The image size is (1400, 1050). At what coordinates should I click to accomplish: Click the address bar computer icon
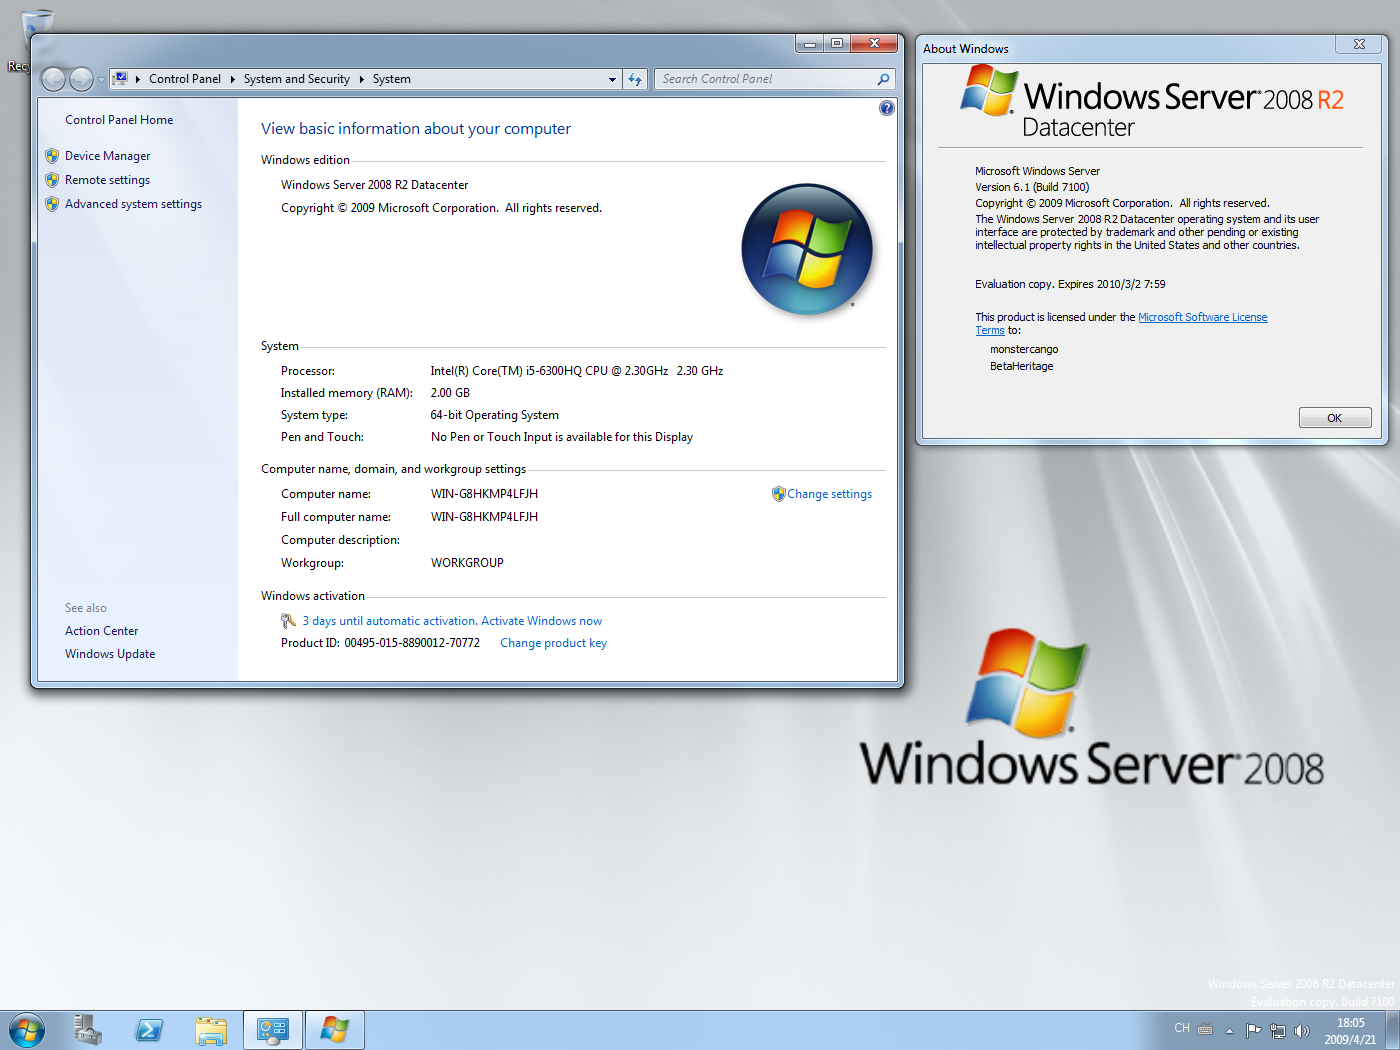(119, 79)
